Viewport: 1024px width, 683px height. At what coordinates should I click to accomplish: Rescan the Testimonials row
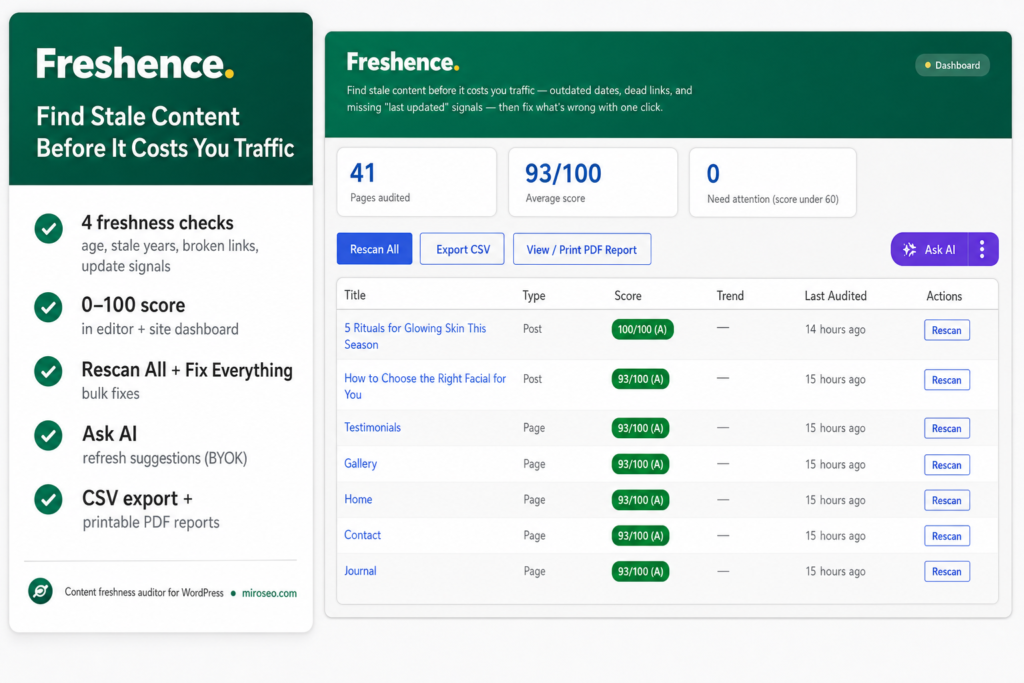coord(947,428)
